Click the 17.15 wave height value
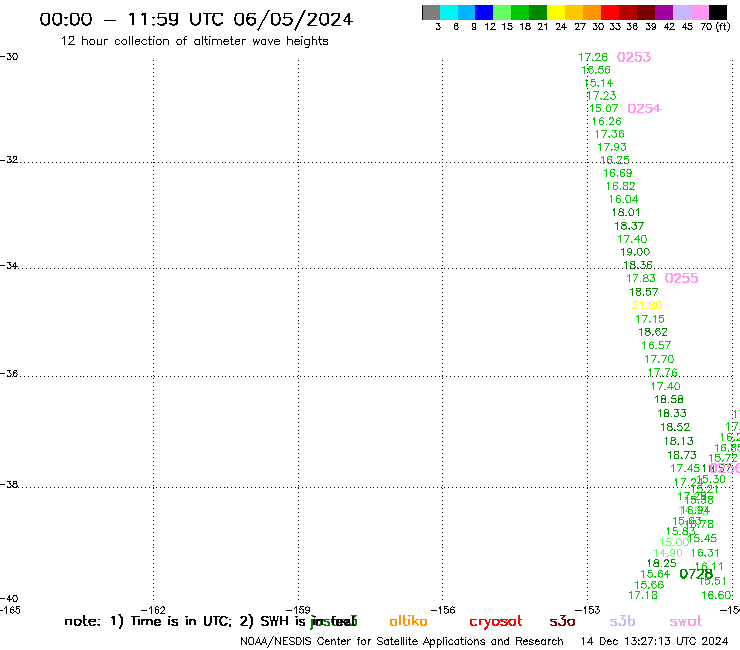Viewport: 740px width, 650px height. [x=650, y=319]
